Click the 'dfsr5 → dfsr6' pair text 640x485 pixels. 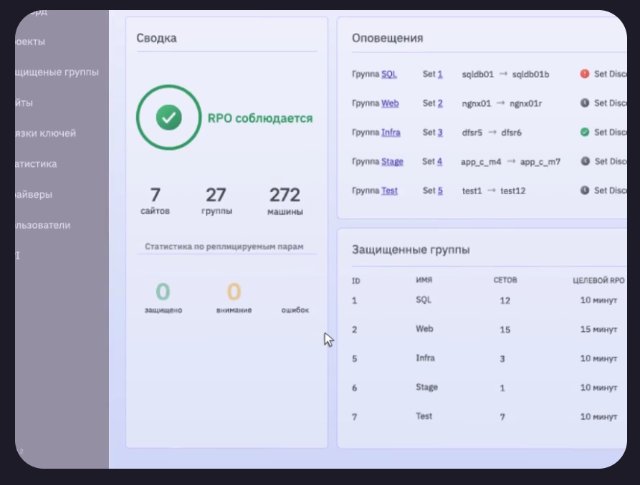[491, 133]
